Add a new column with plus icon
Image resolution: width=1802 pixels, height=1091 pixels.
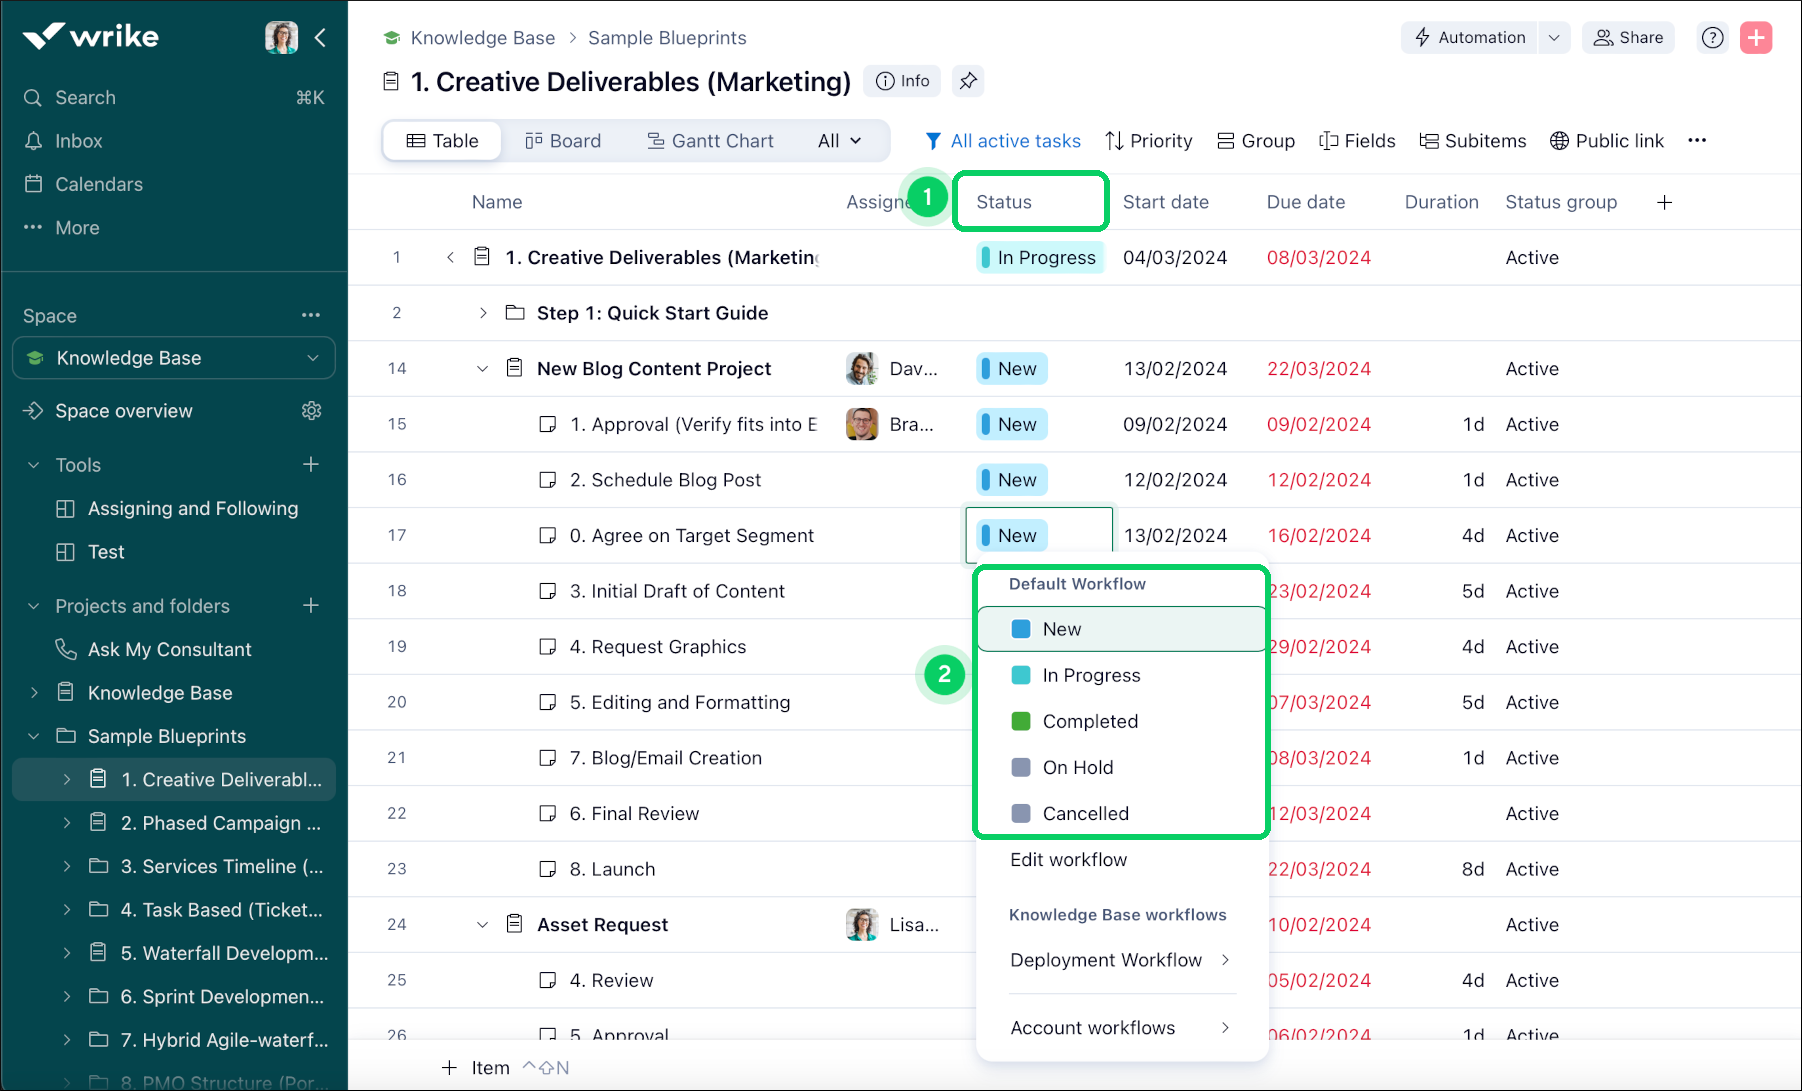pos(1664,202)
